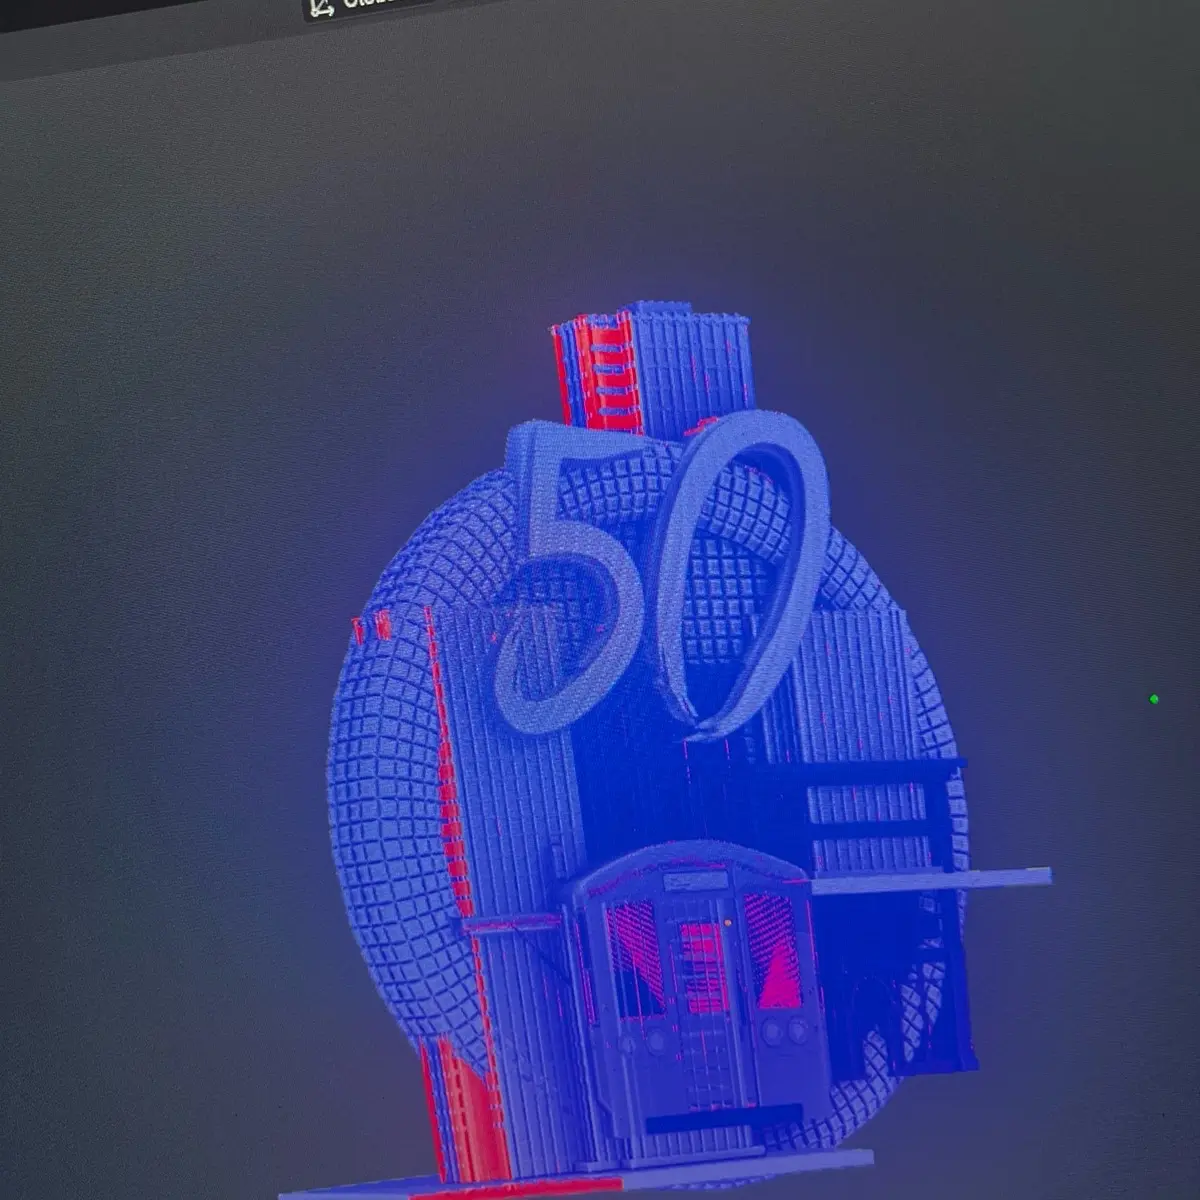Open the transform orientation dropdown

pyautogui.click(x=366, y=7)
